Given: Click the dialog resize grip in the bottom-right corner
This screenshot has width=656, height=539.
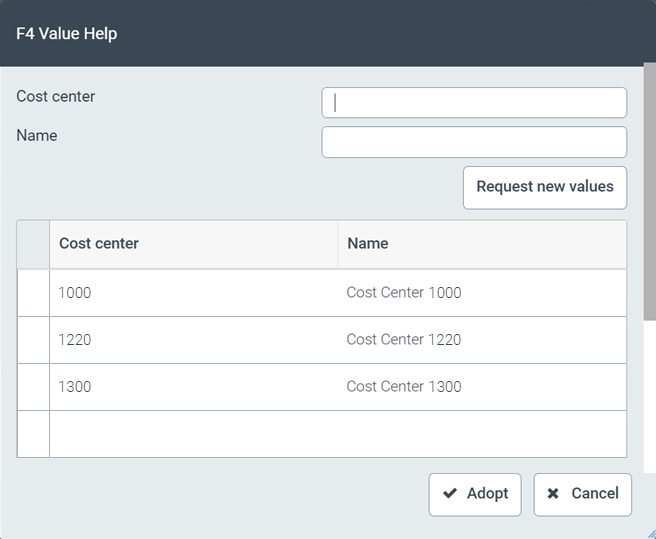Looking at the screenshot, I should [649, 533].
